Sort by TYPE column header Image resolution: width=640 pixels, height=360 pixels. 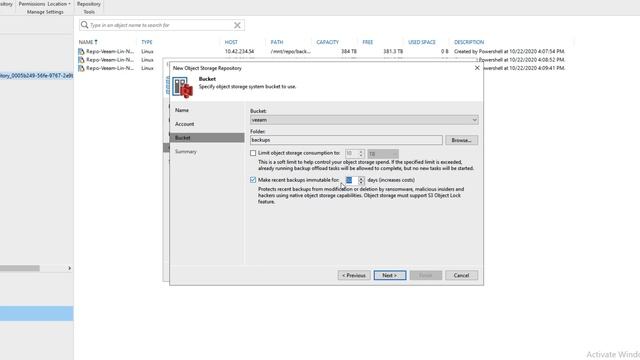[x=147, y=42]
